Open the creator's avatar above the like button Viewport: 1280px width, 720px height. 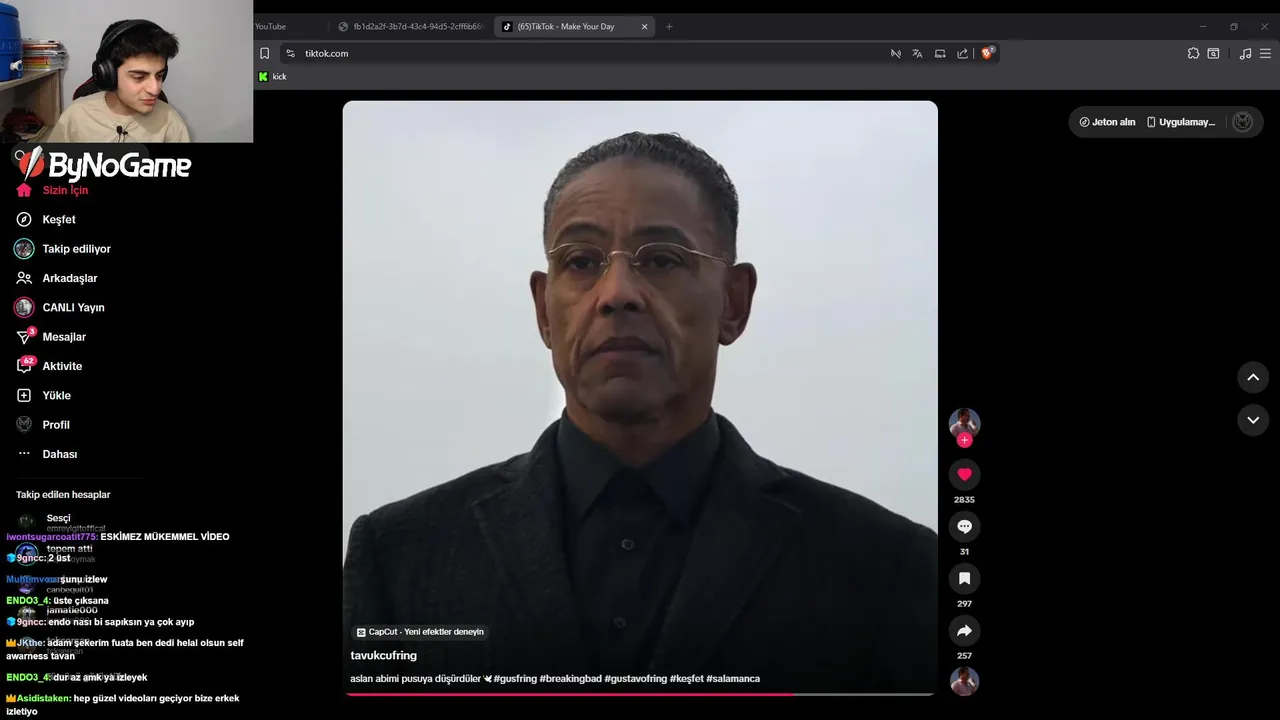964,422
